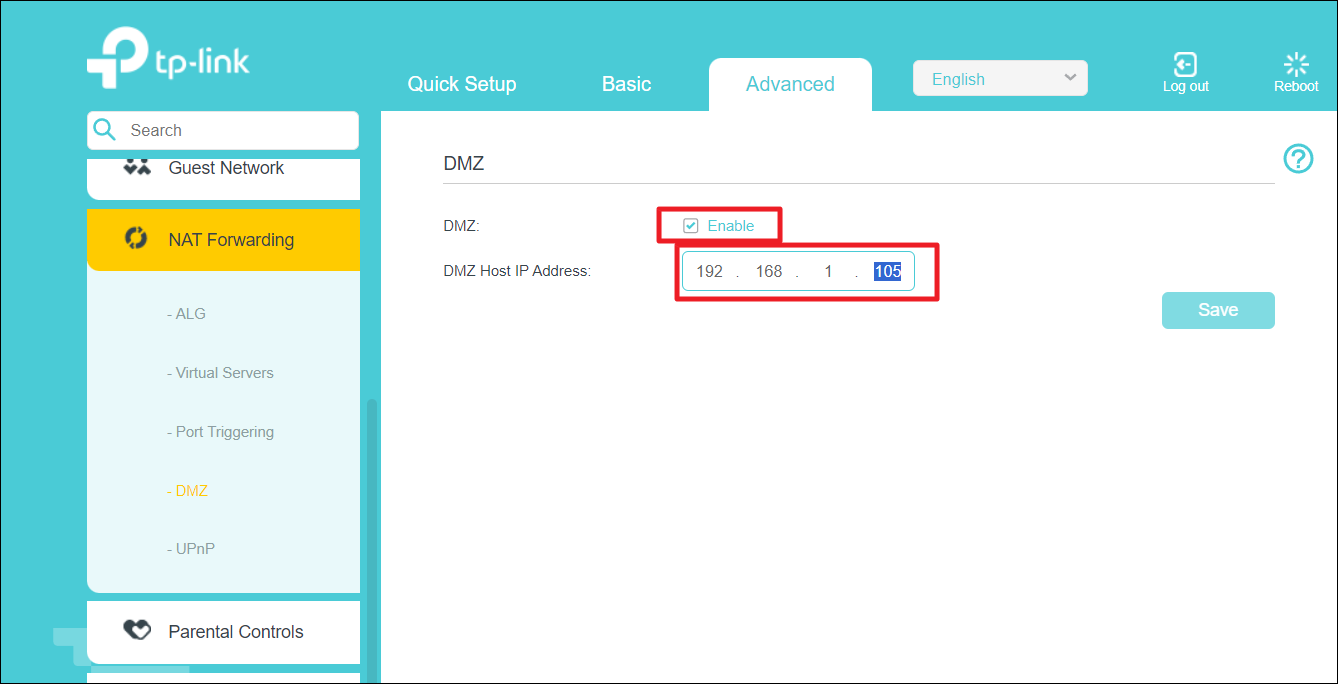Click the last IP octet field 105
Viewport: 1338px width, 684px height.
(888, 271)
